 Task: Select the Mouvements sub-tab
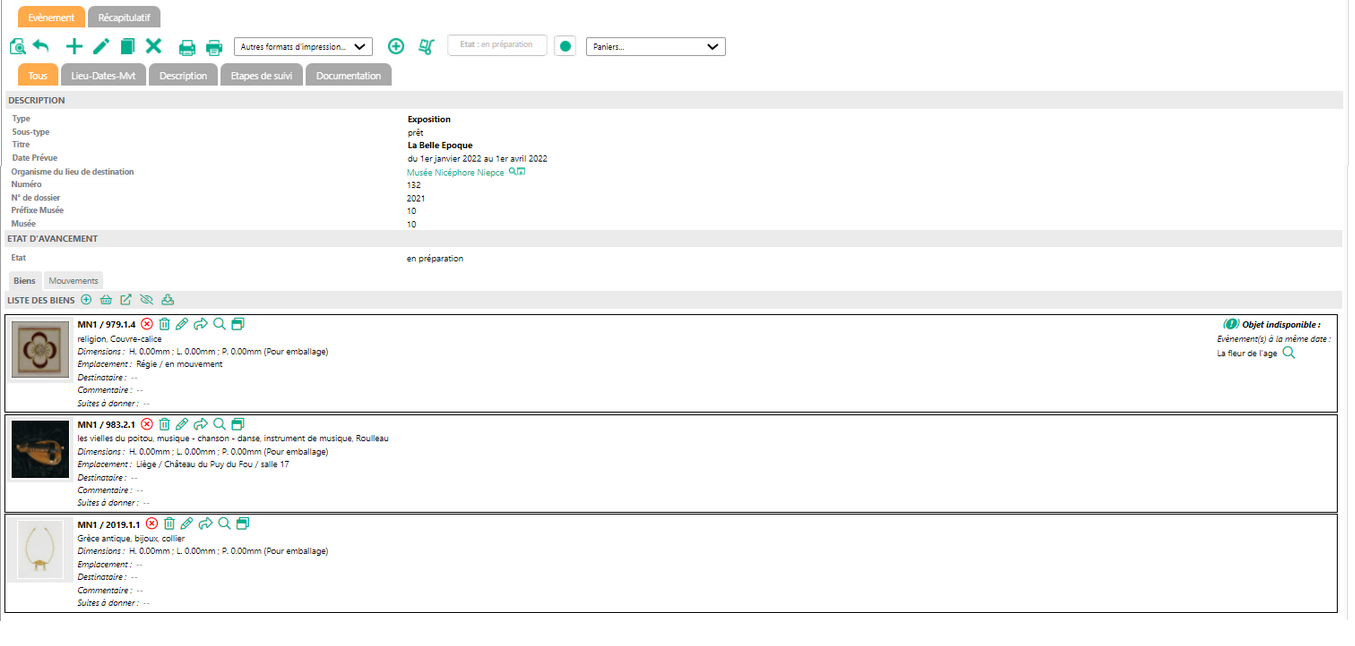tap(73, 281)
